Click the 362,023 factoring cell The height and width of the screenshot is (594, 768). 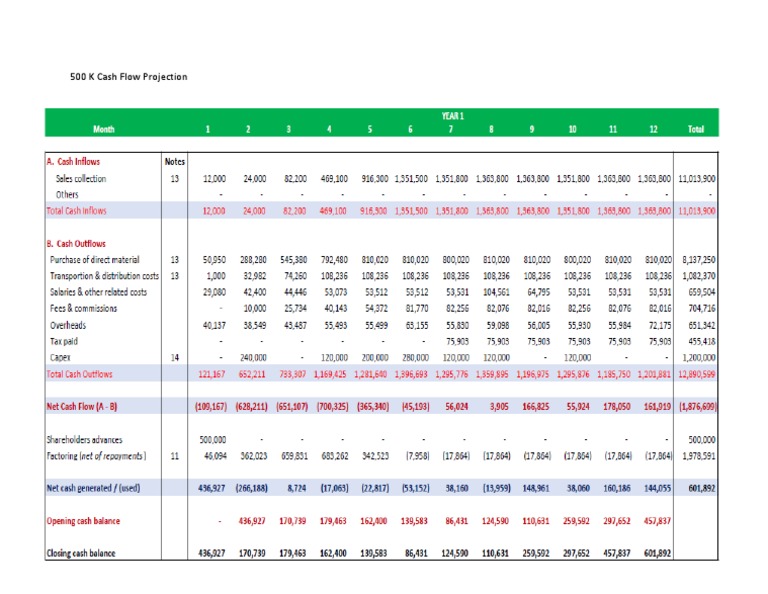254,456
